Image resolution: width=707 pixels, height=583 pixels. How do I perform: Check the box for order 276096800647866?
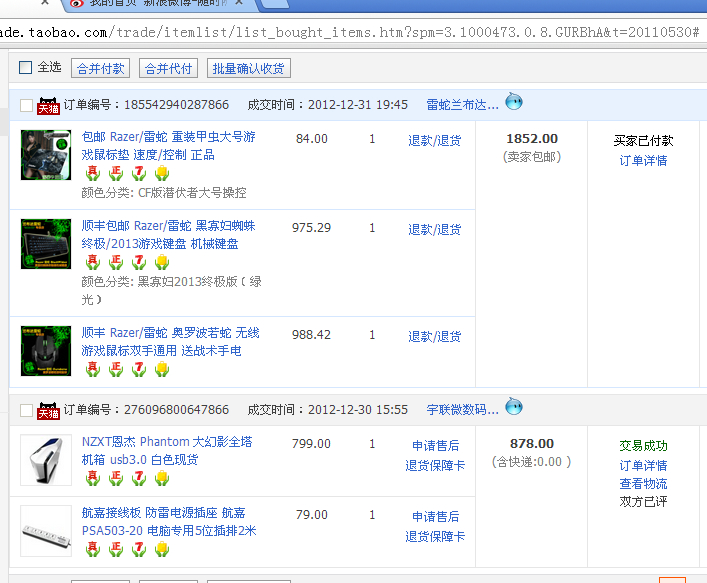pos(27,411)
